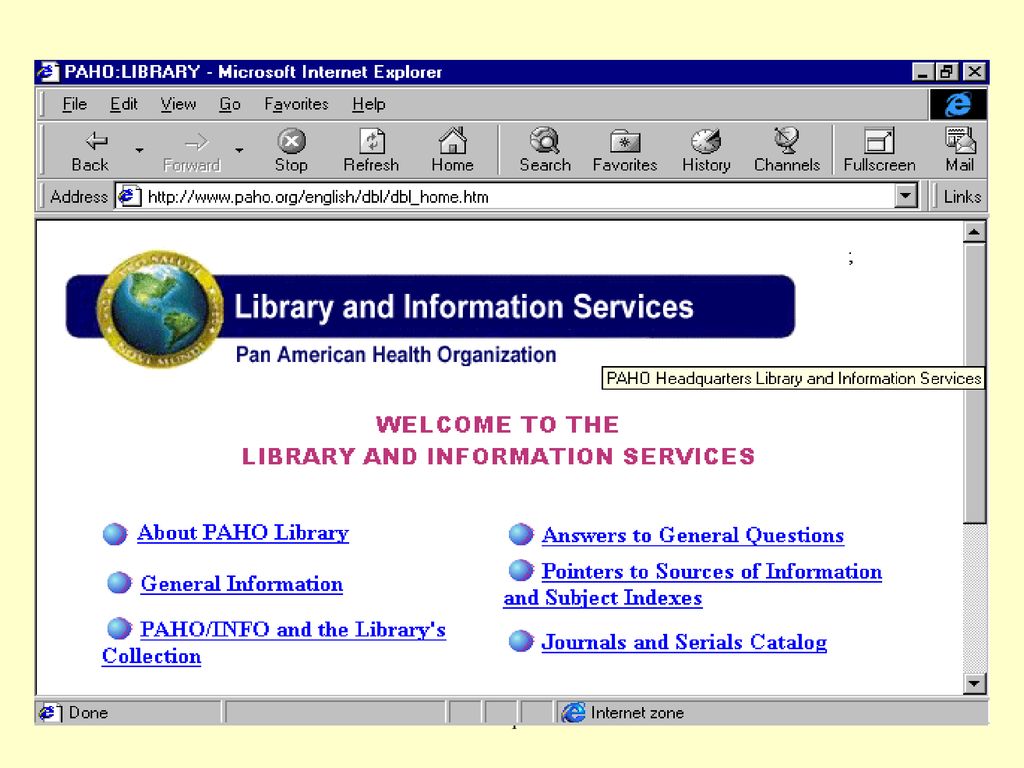
Task: Open Journals and Serials Catalog link
Action: tap(684, 642)
